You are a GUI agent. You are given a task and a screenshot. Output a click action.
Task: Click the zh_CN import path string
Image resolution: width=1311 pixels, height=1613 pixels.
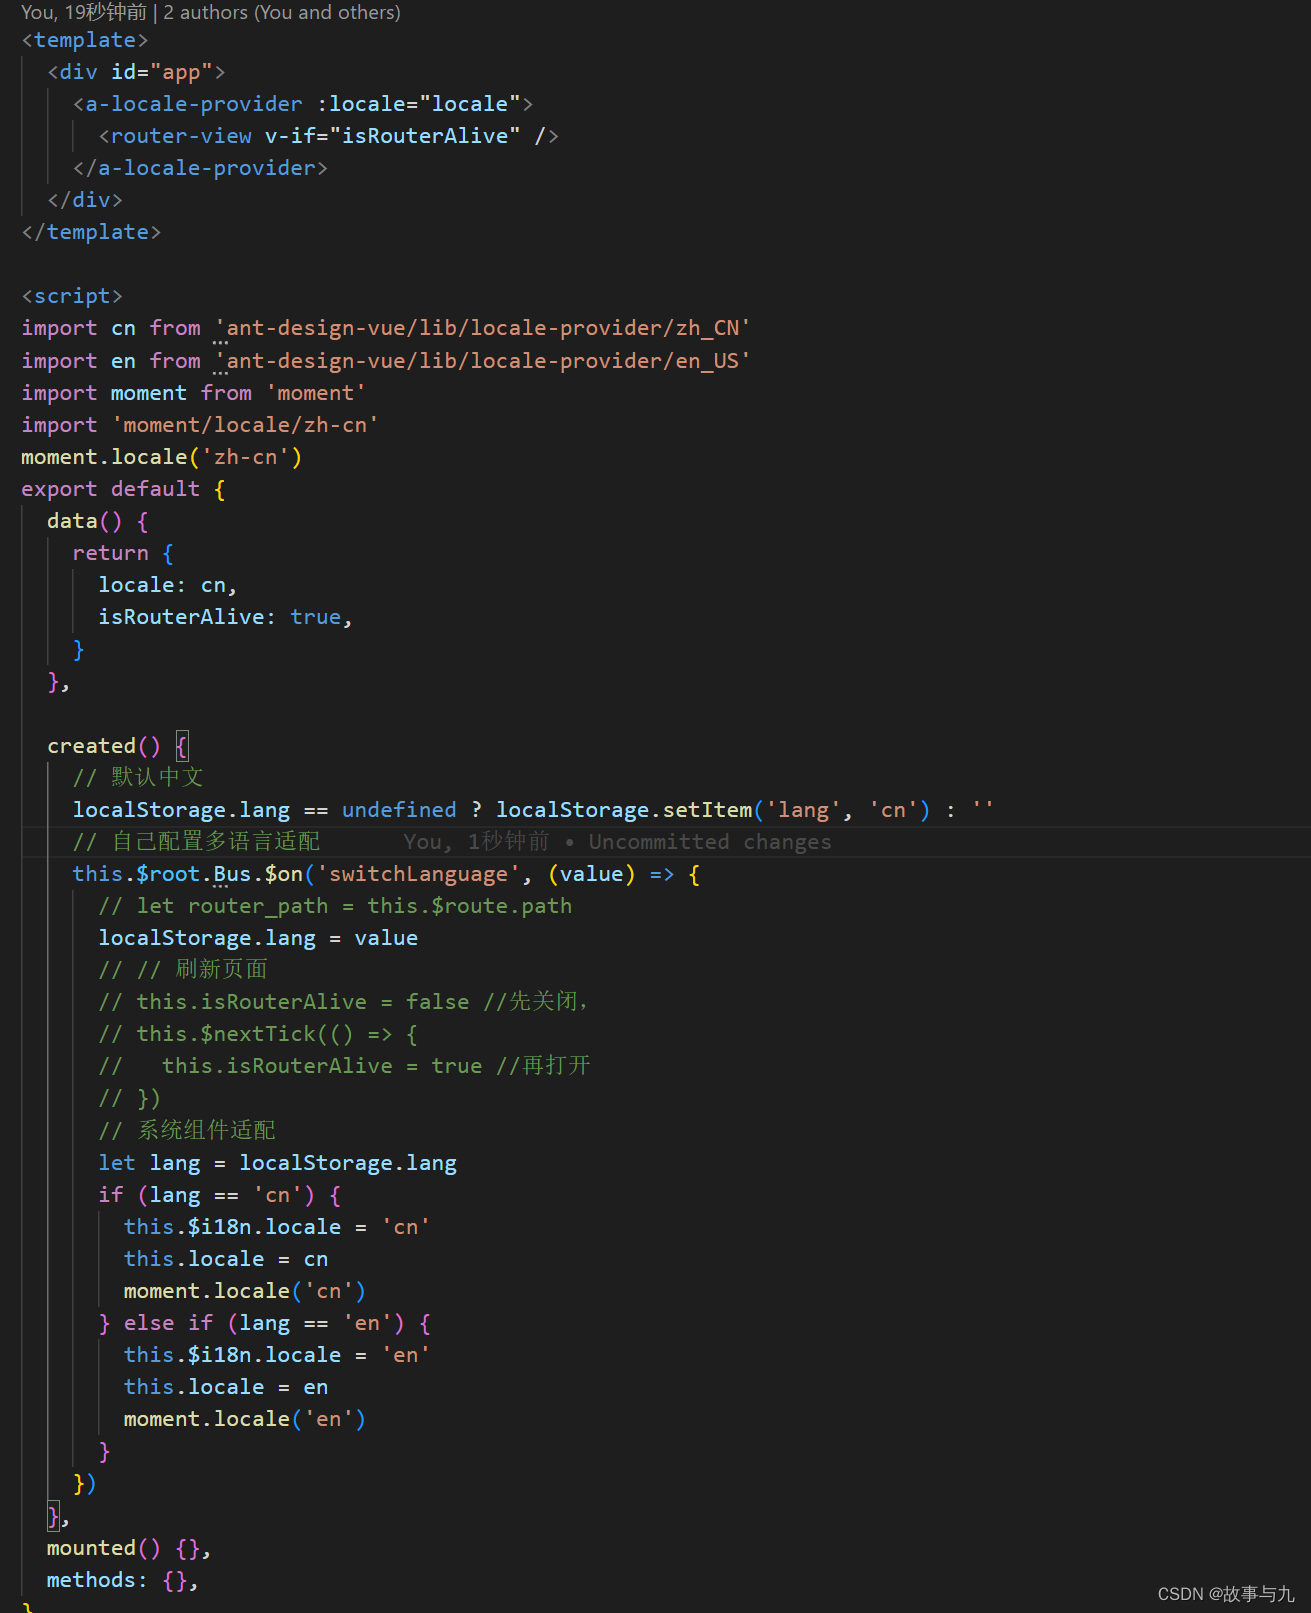(482, 329)
